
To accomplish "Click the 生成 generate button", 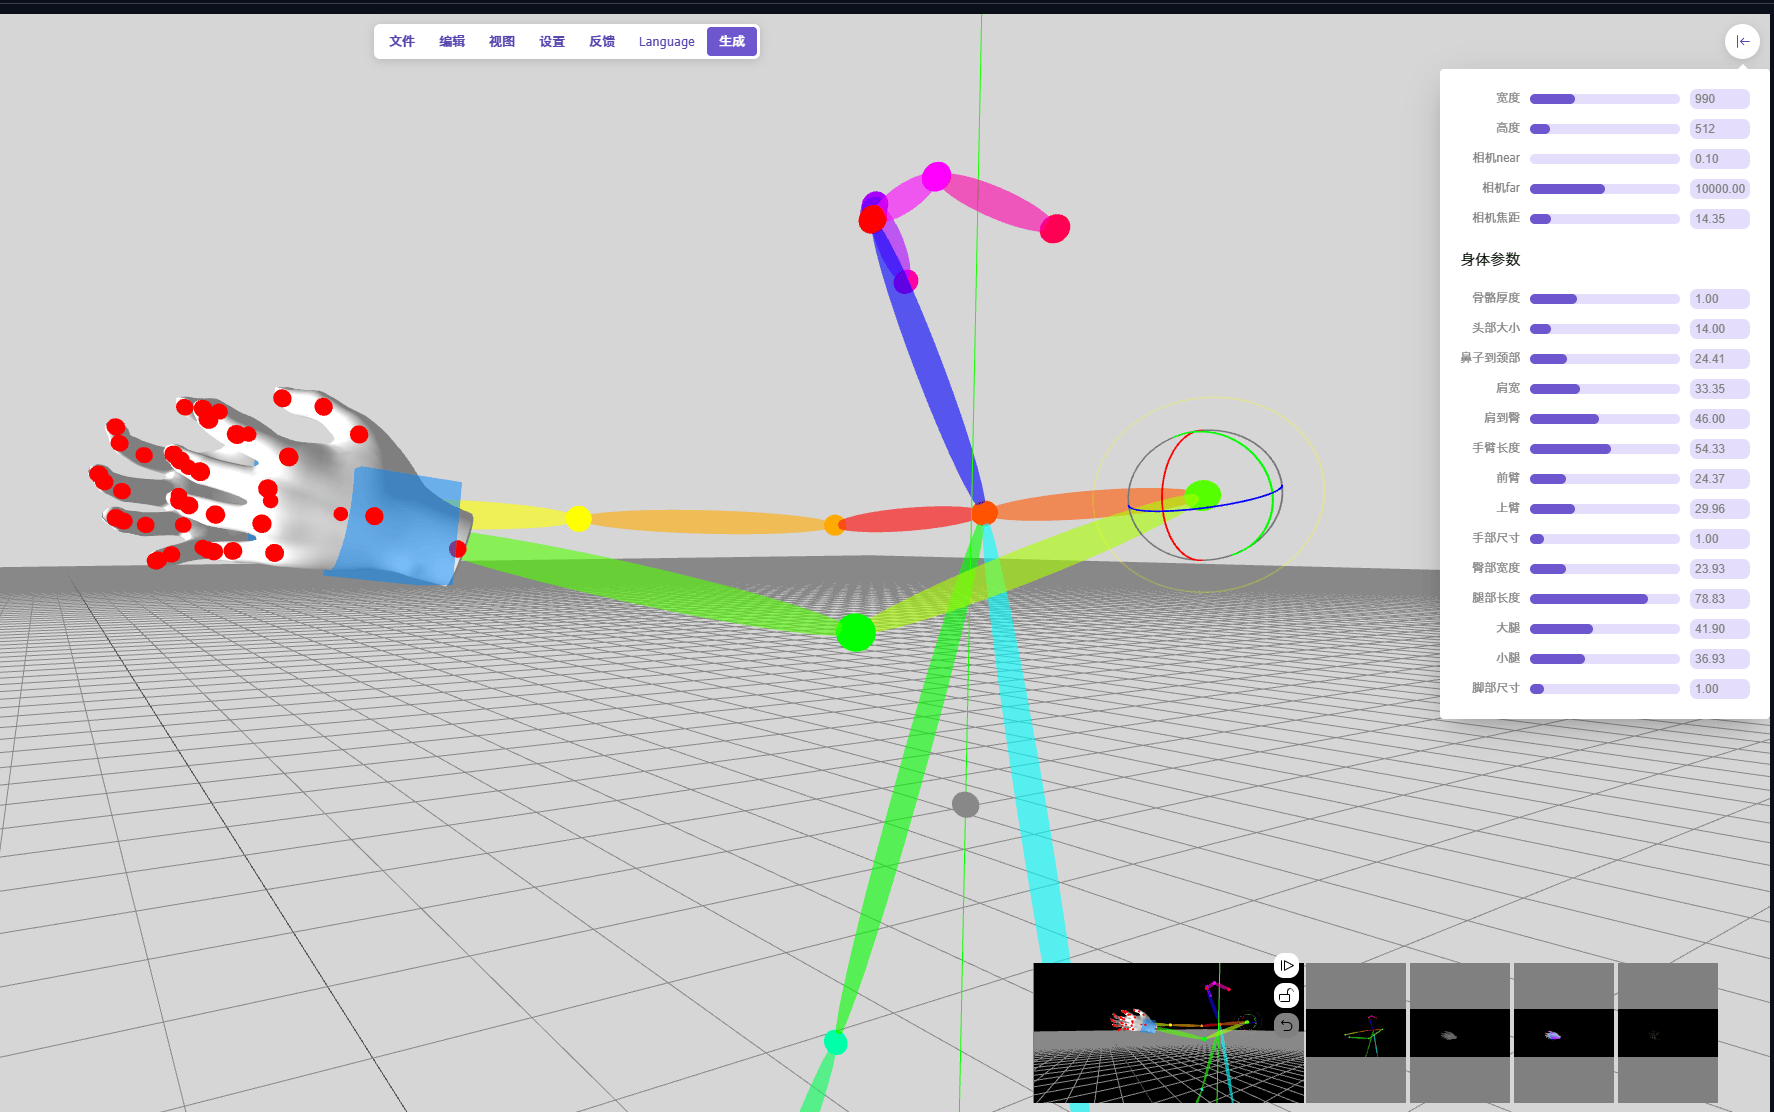I will pos(732,41).
